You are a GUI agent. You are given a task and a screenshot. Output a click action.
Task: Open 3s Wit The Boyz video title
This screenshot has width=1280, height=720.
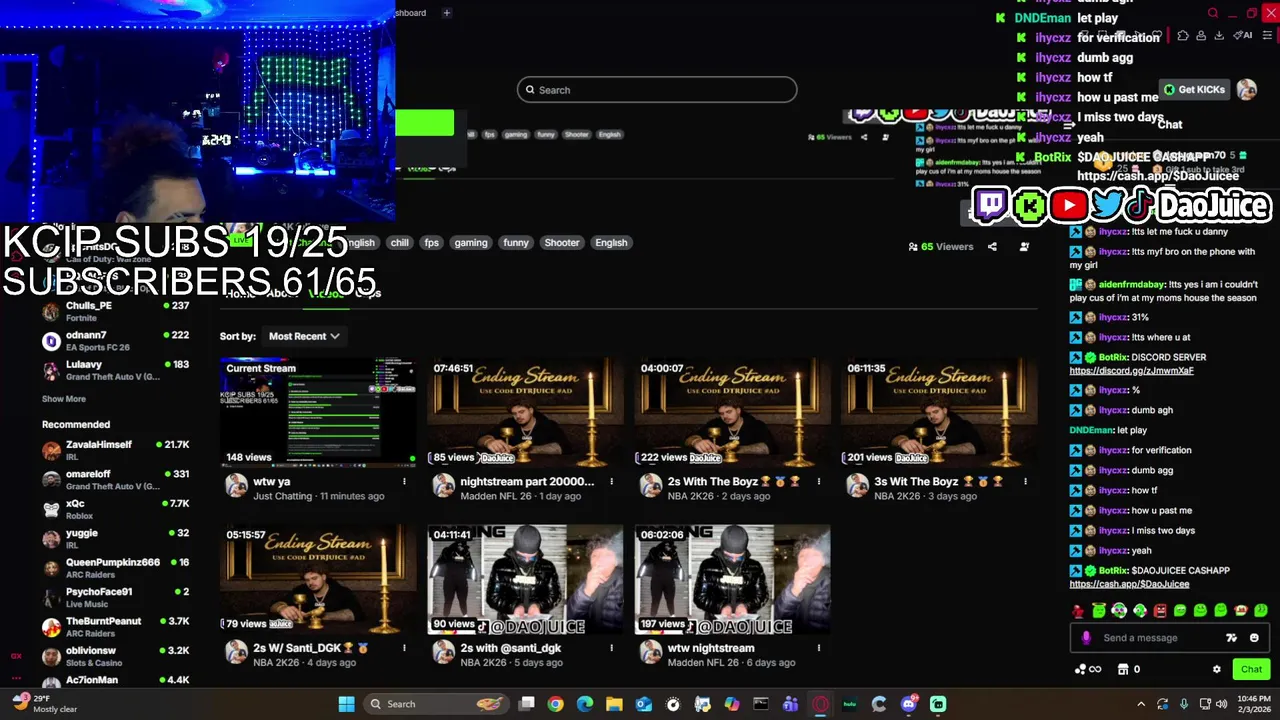pos(939,482)
